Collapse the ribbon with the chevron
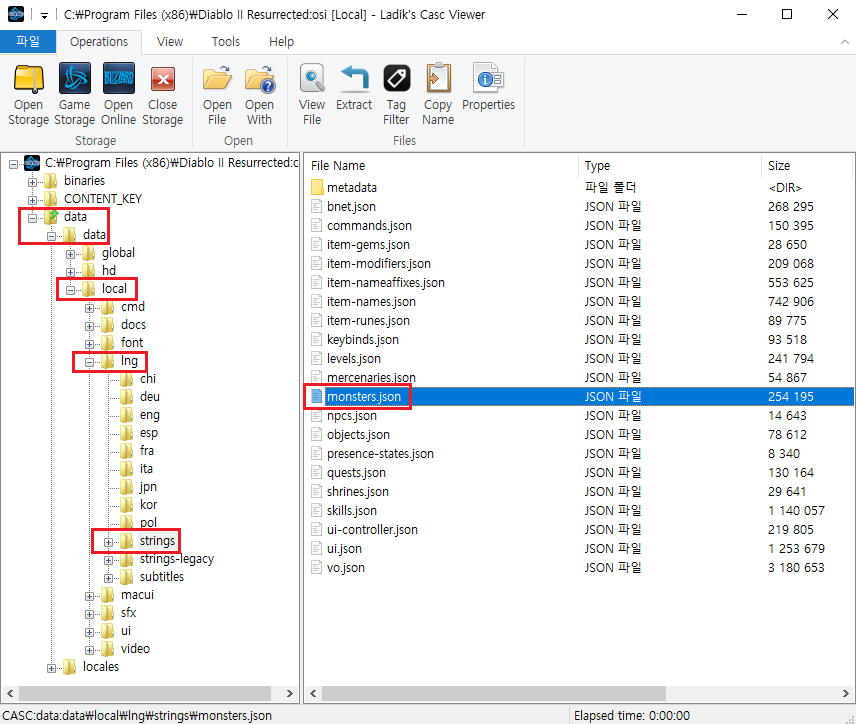The width and height of the screenshot is (856, 724). tap(845, 41)
